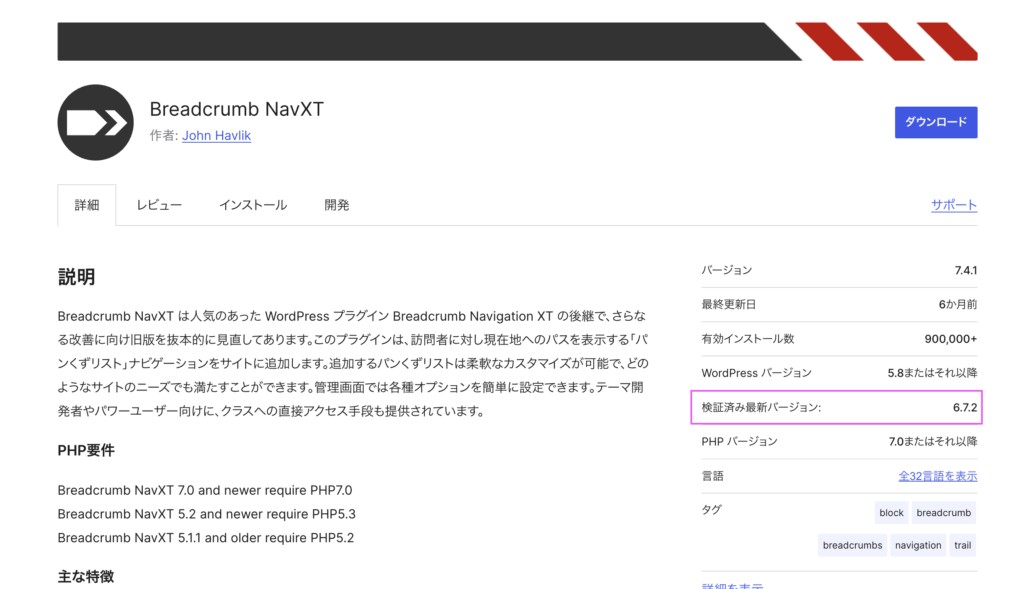
Task: Click the tested version value 6.7.2
Action: [x=965, y=407]
